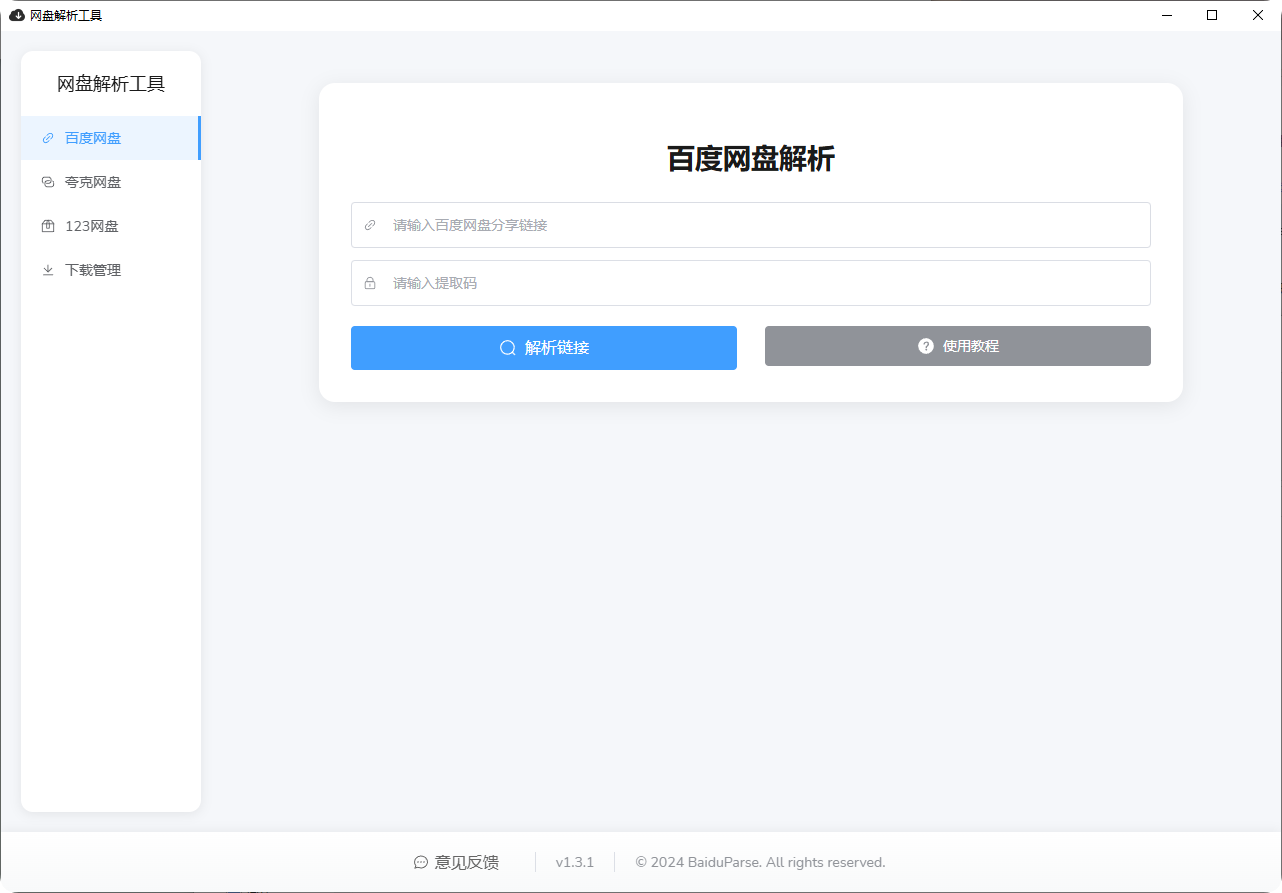Open the 使用教程 tutorial button
This screenshot has height=893, width=1282.
click(958, 346)
